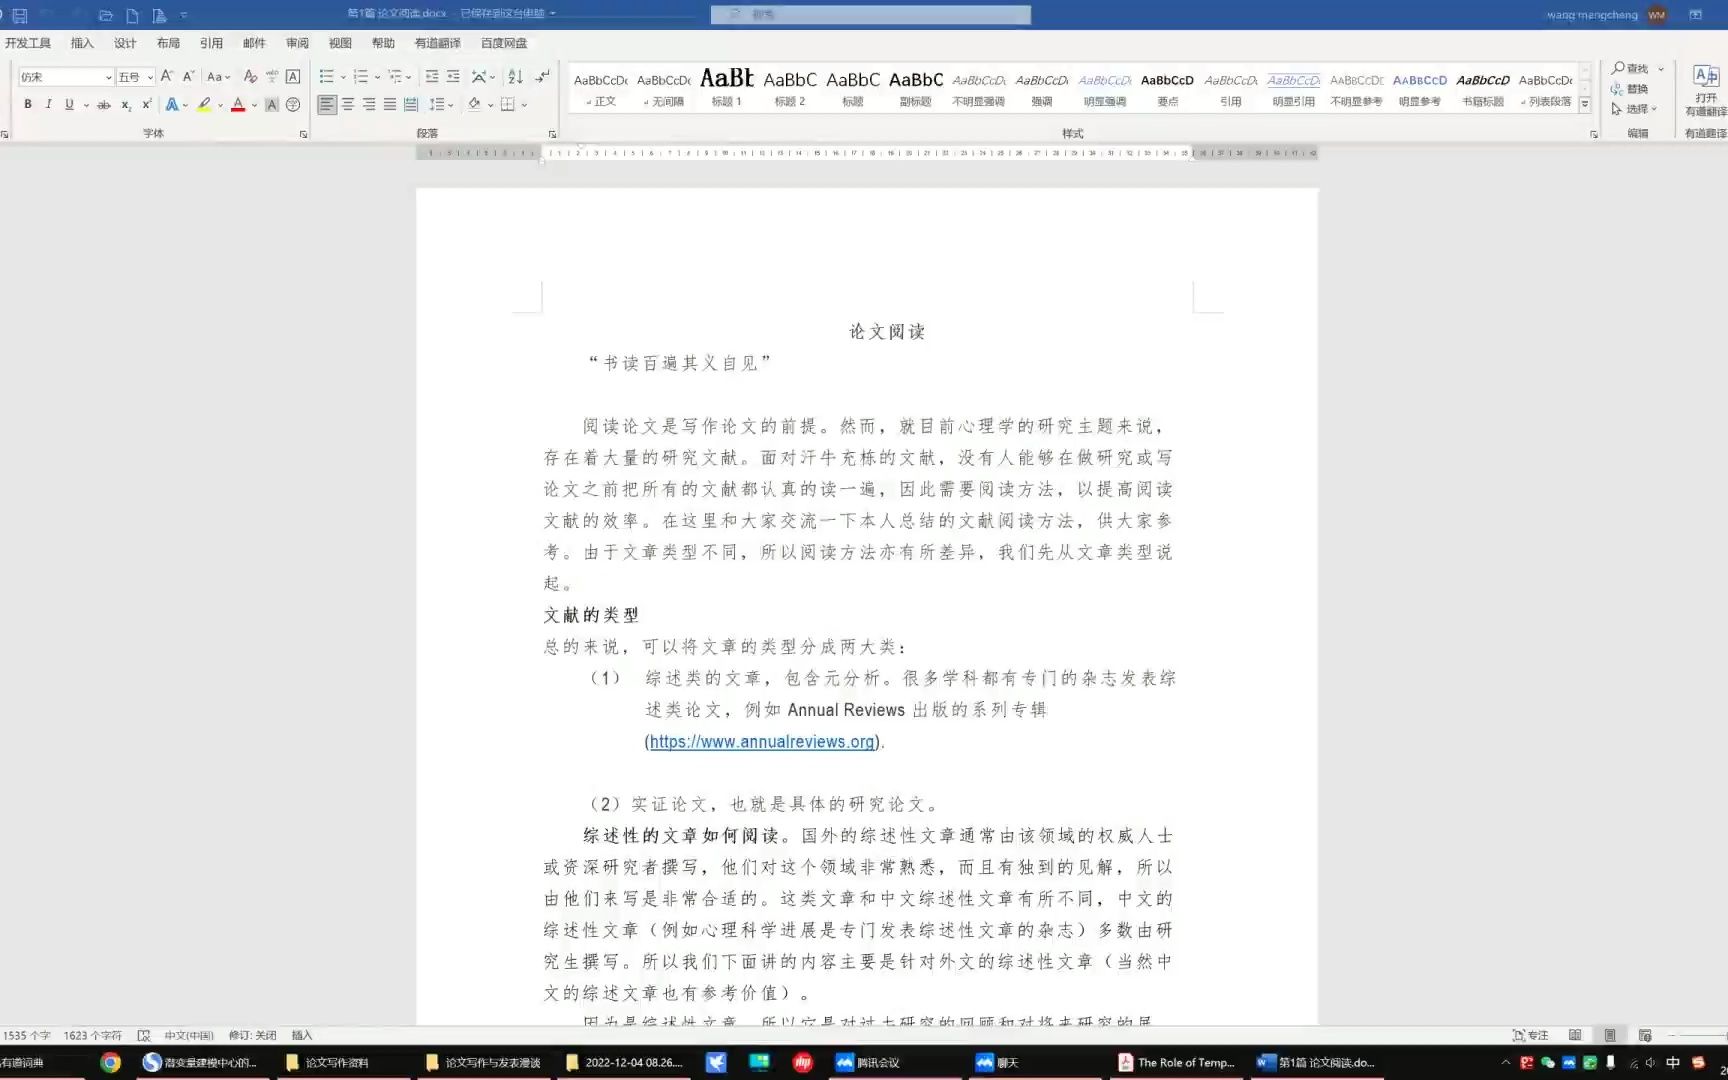
Task: Open phonetic guide icon
Action: click(x=272, y=76)
